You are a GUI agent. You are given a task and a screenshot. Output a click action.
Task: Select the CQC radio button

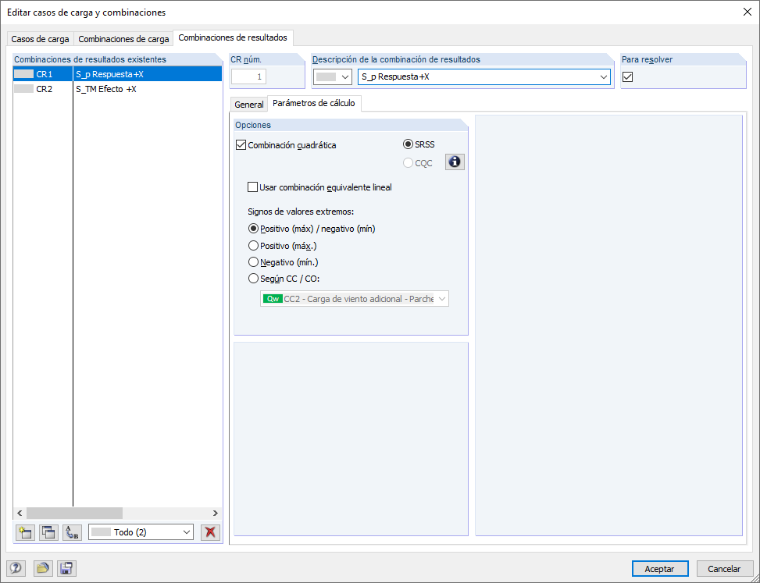[408, 163]
